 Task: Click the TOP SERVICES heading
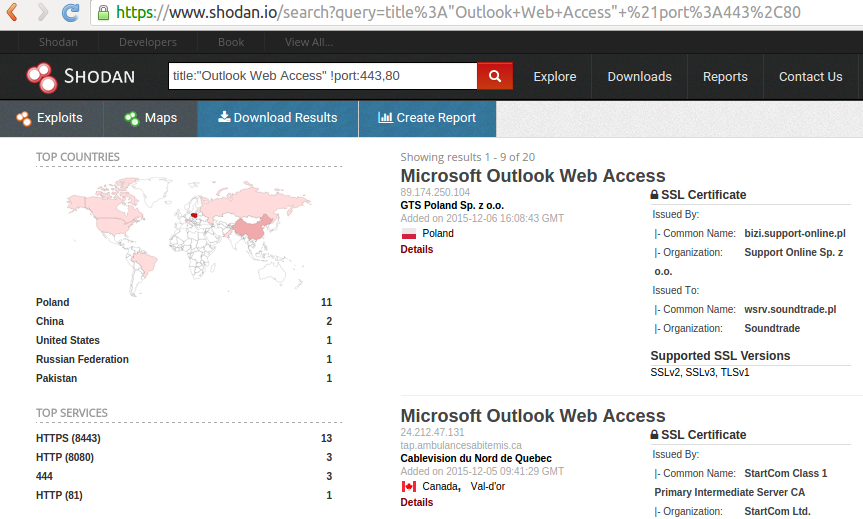(x=72, y=413)
